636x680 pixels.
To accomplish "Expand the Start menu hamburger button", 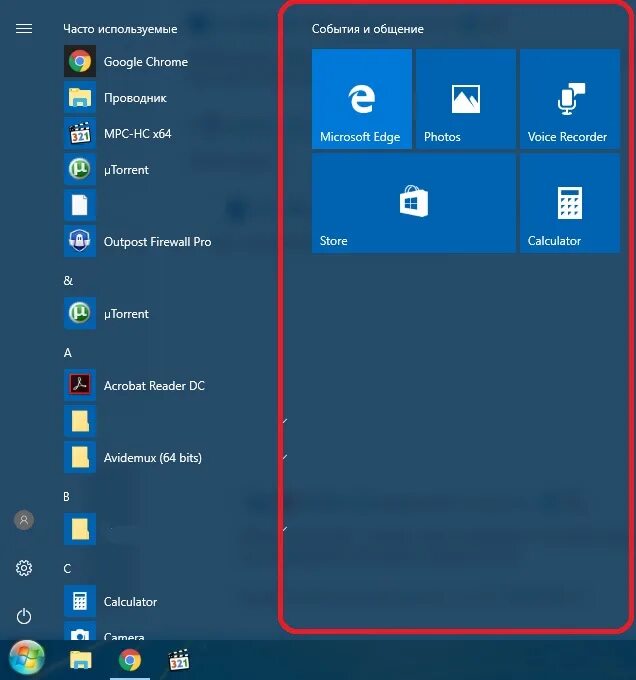I will pos(24,29).
